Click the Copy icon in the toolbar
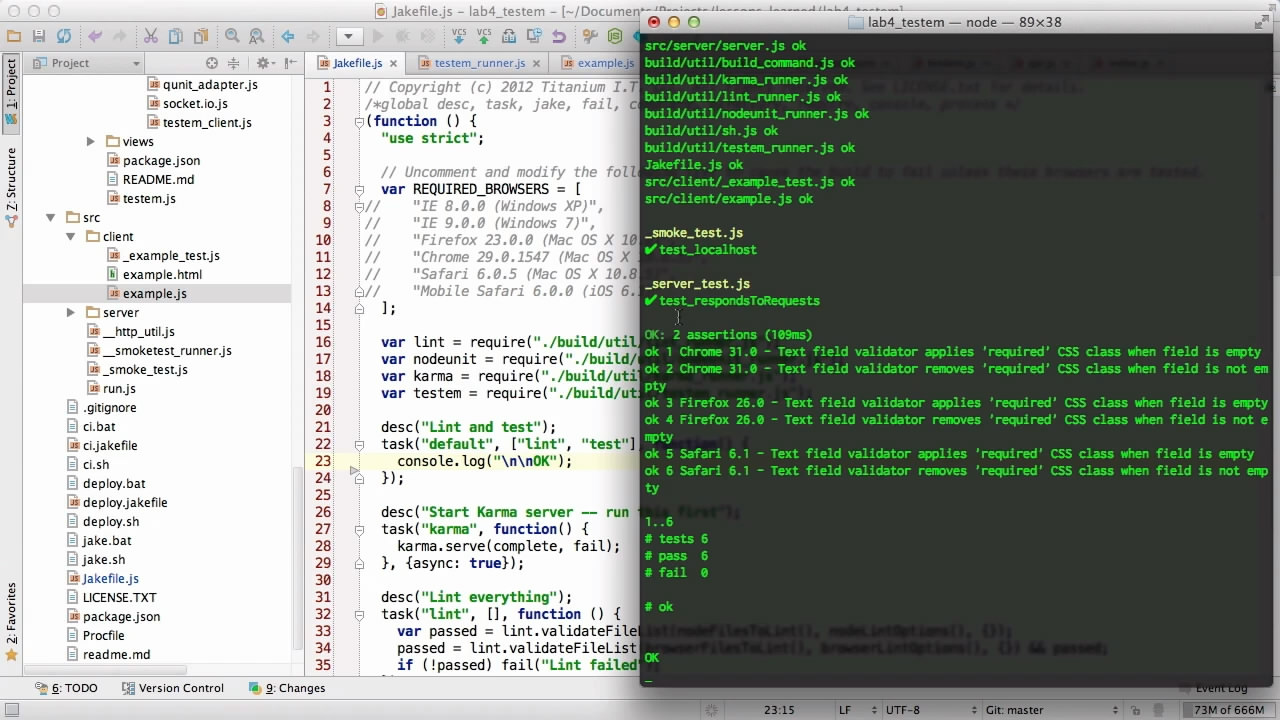 click(x=176, y=36)
